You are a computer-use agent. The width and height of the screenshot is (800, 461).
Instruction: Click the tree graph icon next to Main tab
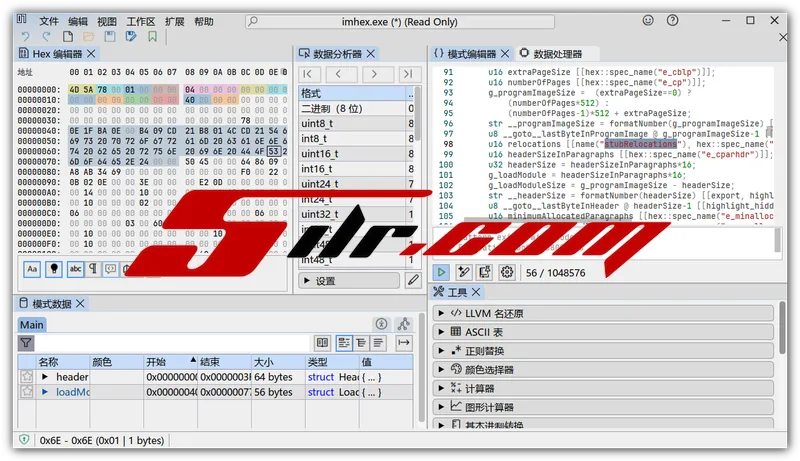click(404, 324)
